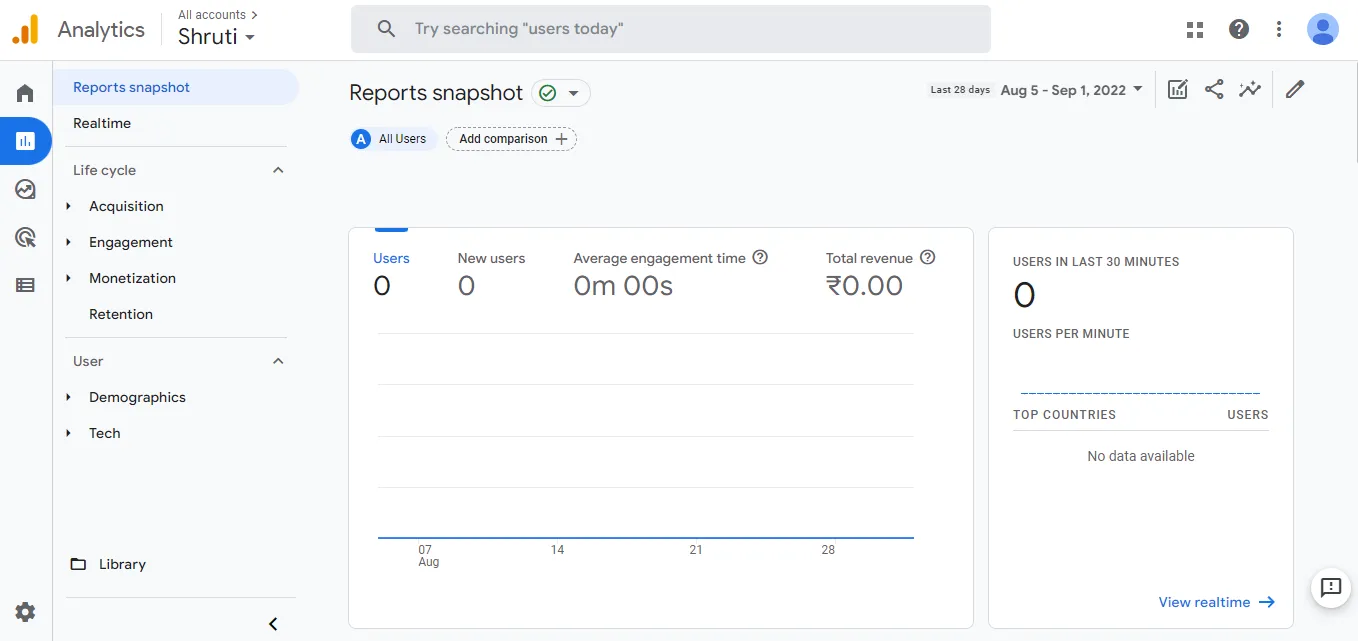Click the View realtime link
Viewport: 1358px width, 641px height.
coord(1216,602)
